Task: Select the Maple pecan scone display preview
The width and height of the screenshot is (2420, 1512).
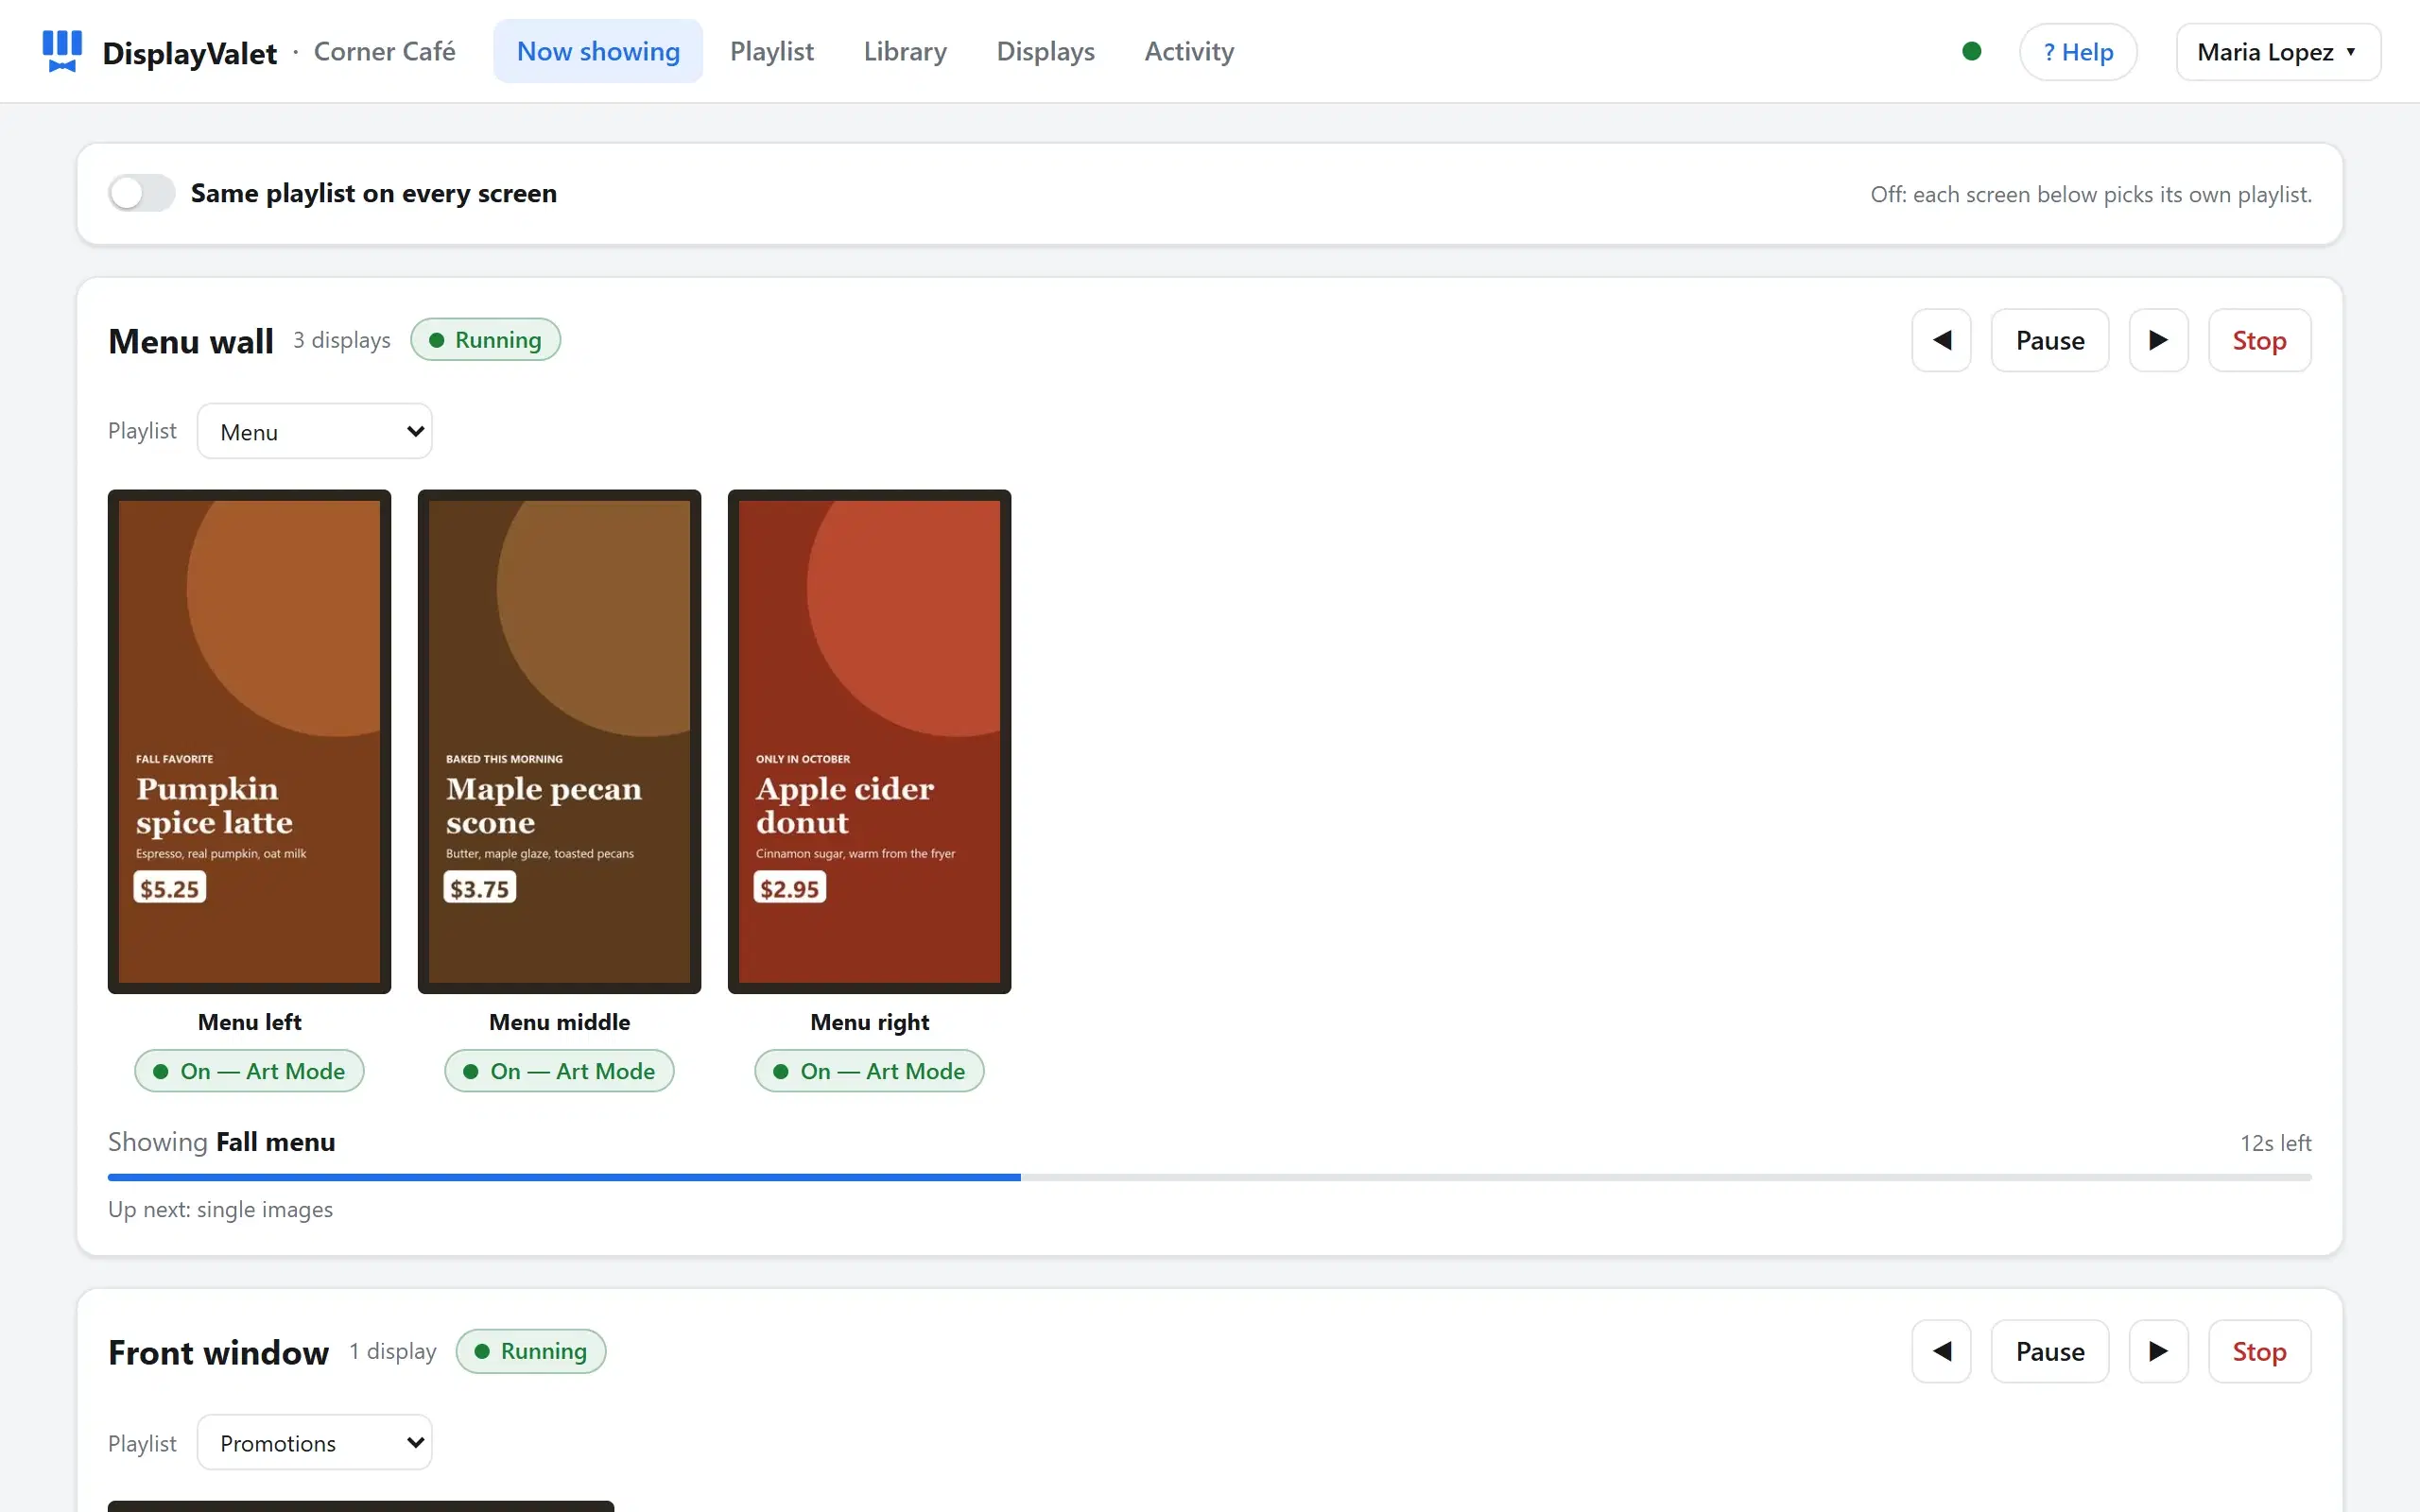Action: pyautogui.click(x=559, y=741)
